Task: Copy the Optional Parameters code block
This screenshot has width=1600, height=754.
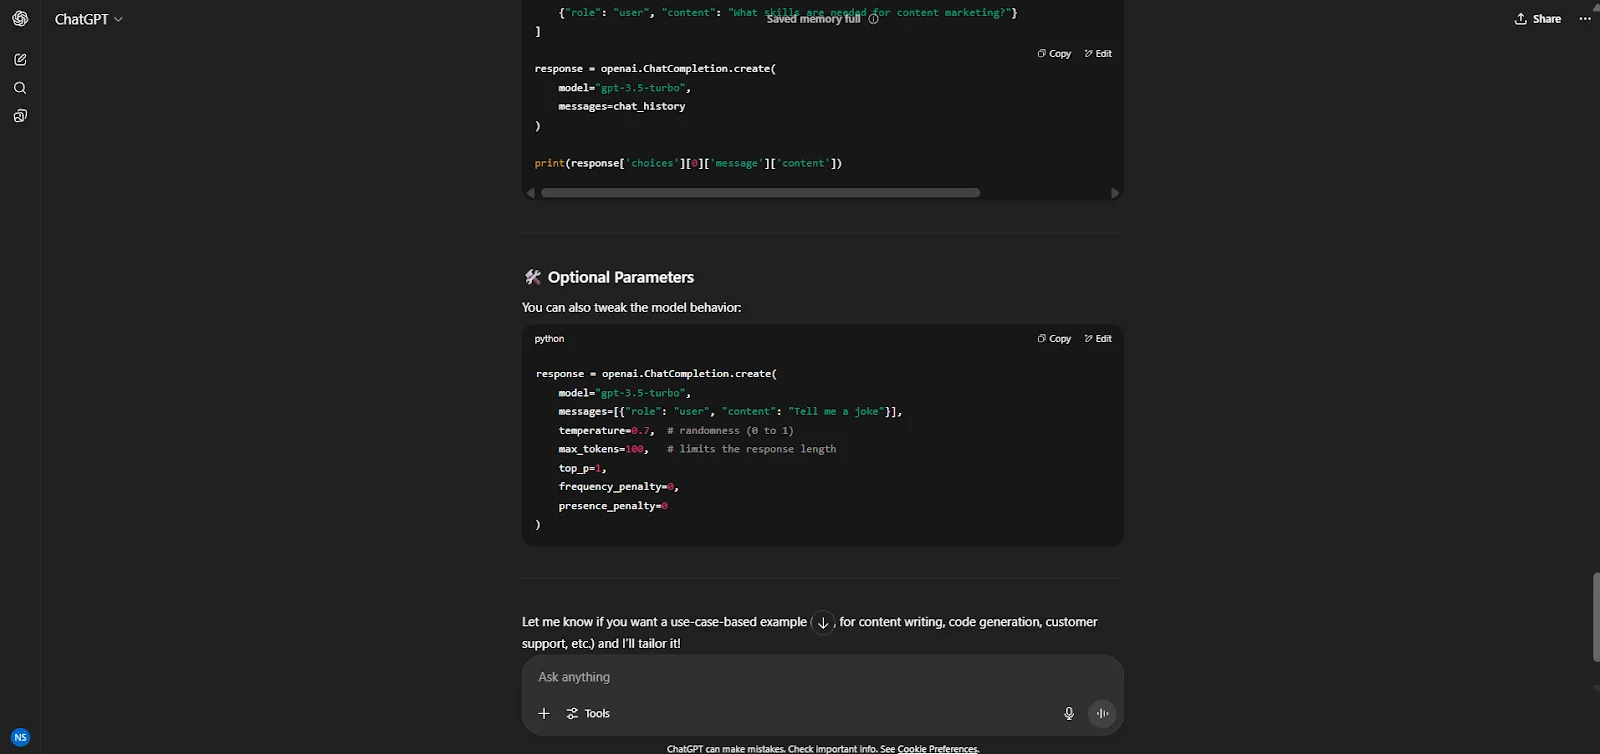Action: pyautogui.click(x=1054, y=339)
